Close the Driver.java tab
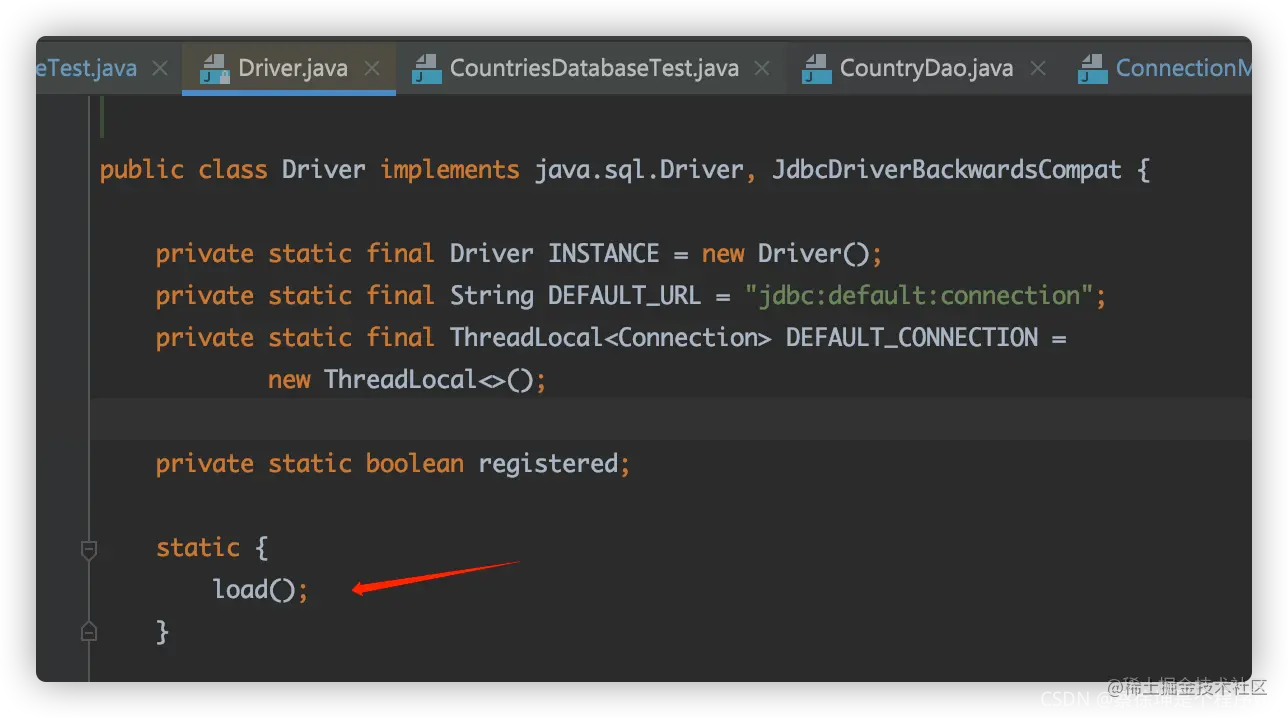Image resolution: width=1288 pixels, height=718 pixels. coord(372,68)
